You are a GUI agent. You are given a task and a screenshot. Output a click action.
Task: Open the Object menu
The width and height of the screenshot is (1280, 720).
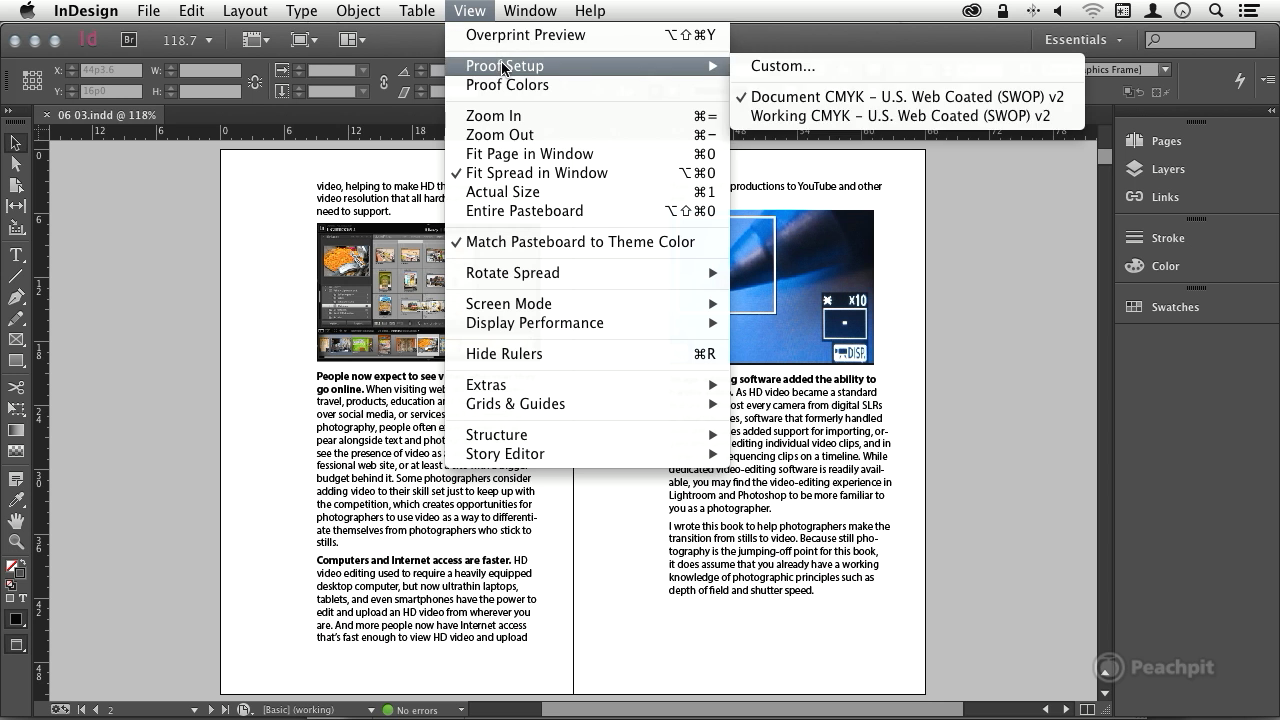(358, 11)
